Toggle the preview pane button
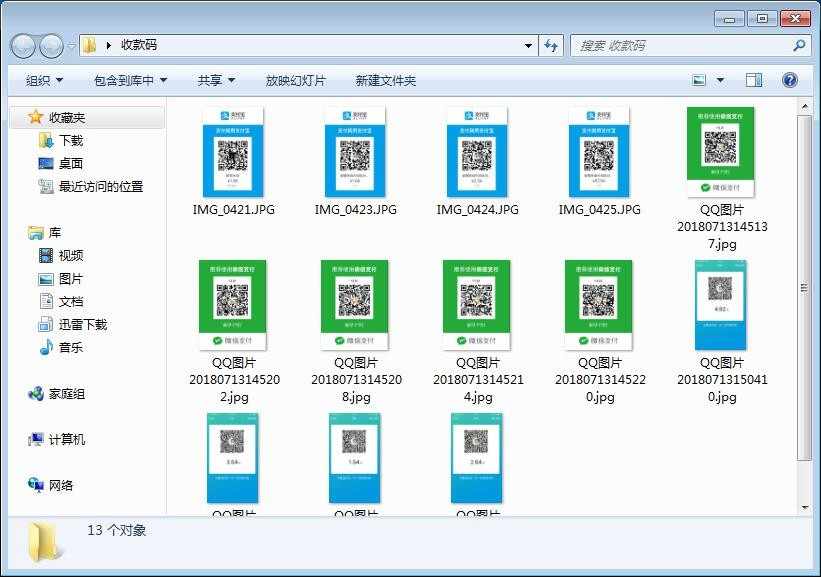This screenshot has width=821, height=577. tap(753, 80)
